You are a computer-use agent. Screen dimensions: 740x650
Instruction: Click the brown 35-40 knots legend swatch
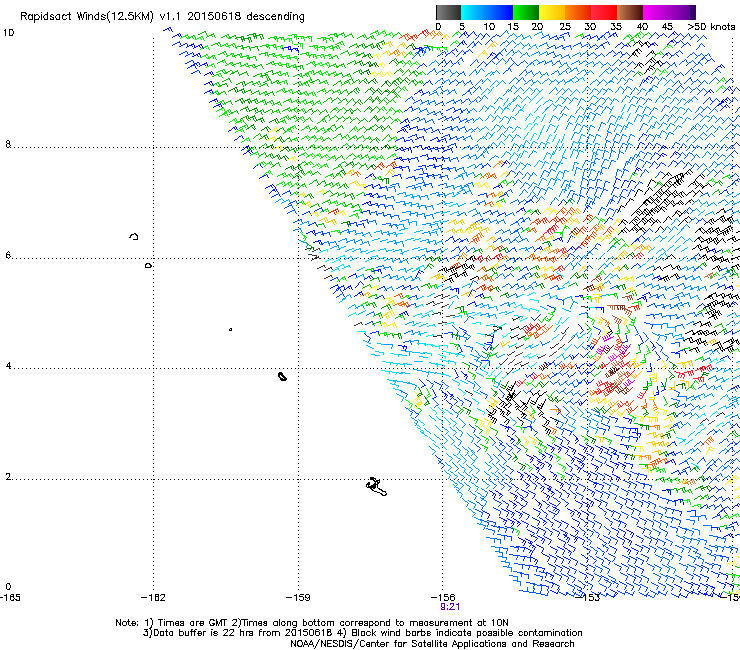click(x=630, y=12)
